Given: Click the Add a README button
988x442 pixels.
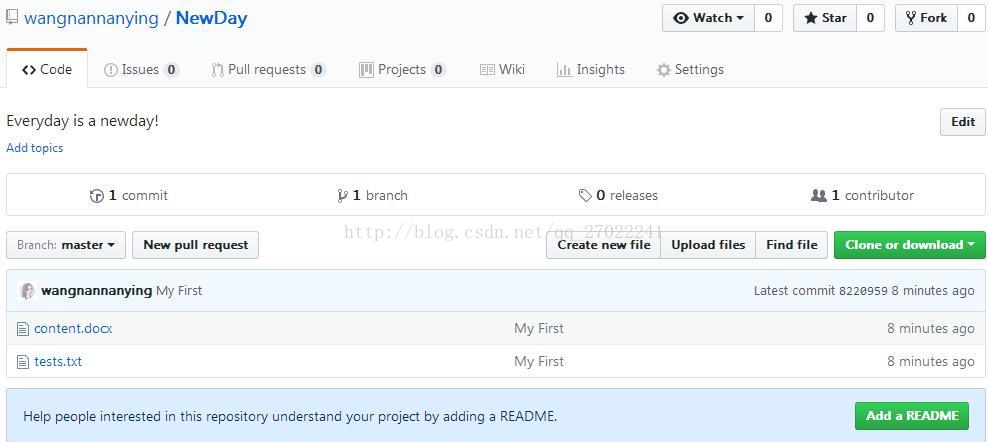Looking at the screenshot, I should coord(912,416).
